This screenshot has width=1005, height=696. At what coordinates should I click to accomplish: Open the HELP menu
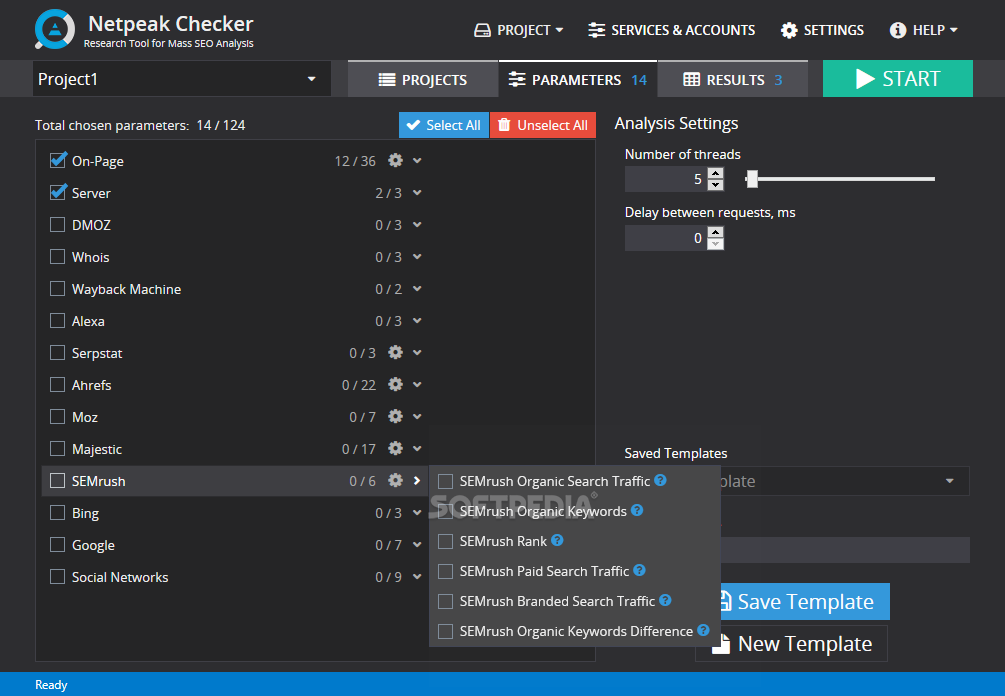pos(924,30)
